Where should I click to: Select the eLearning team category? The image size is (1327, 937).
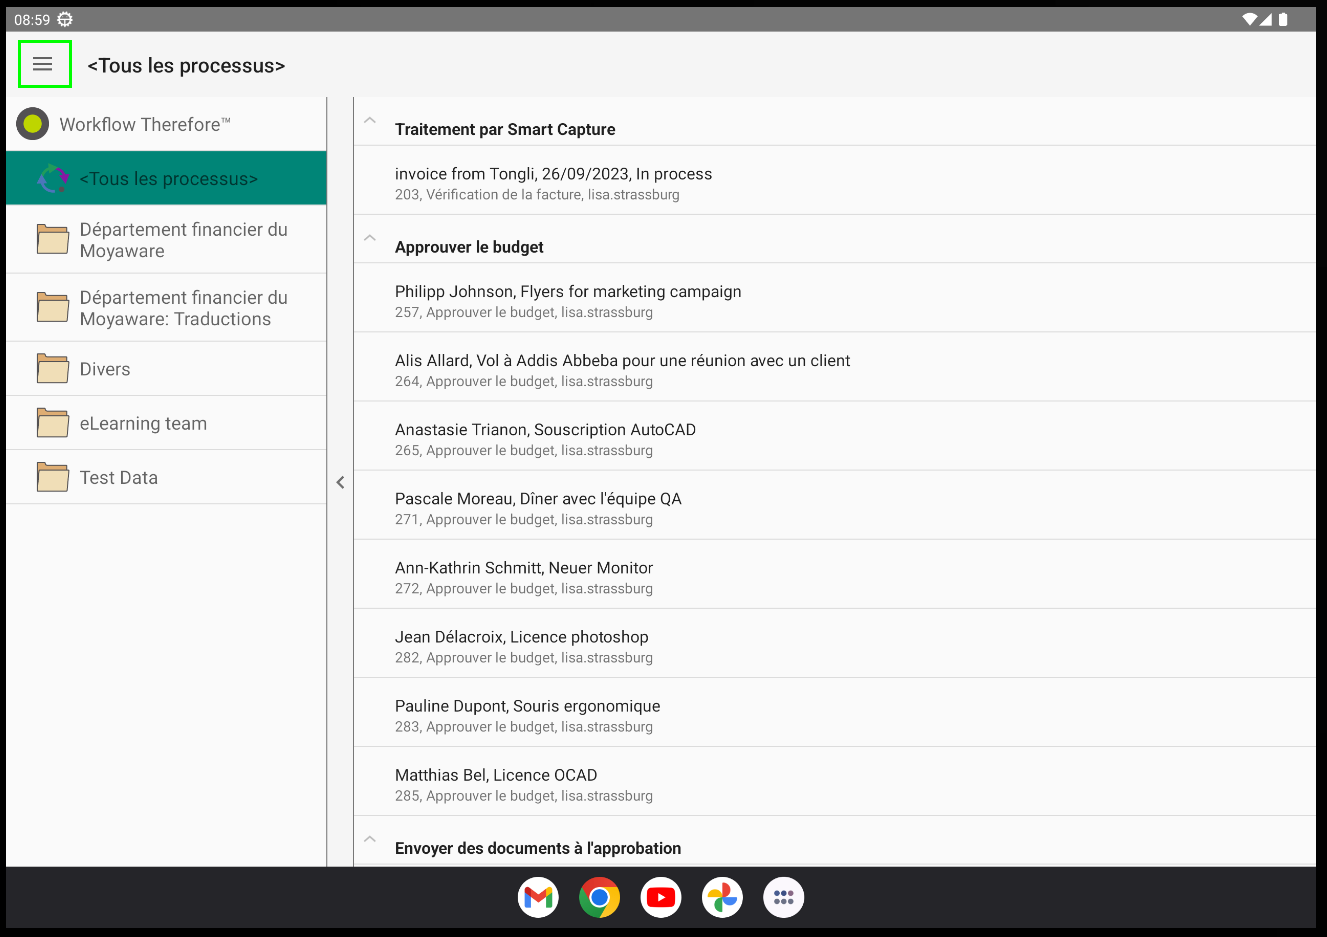(166, 423)
